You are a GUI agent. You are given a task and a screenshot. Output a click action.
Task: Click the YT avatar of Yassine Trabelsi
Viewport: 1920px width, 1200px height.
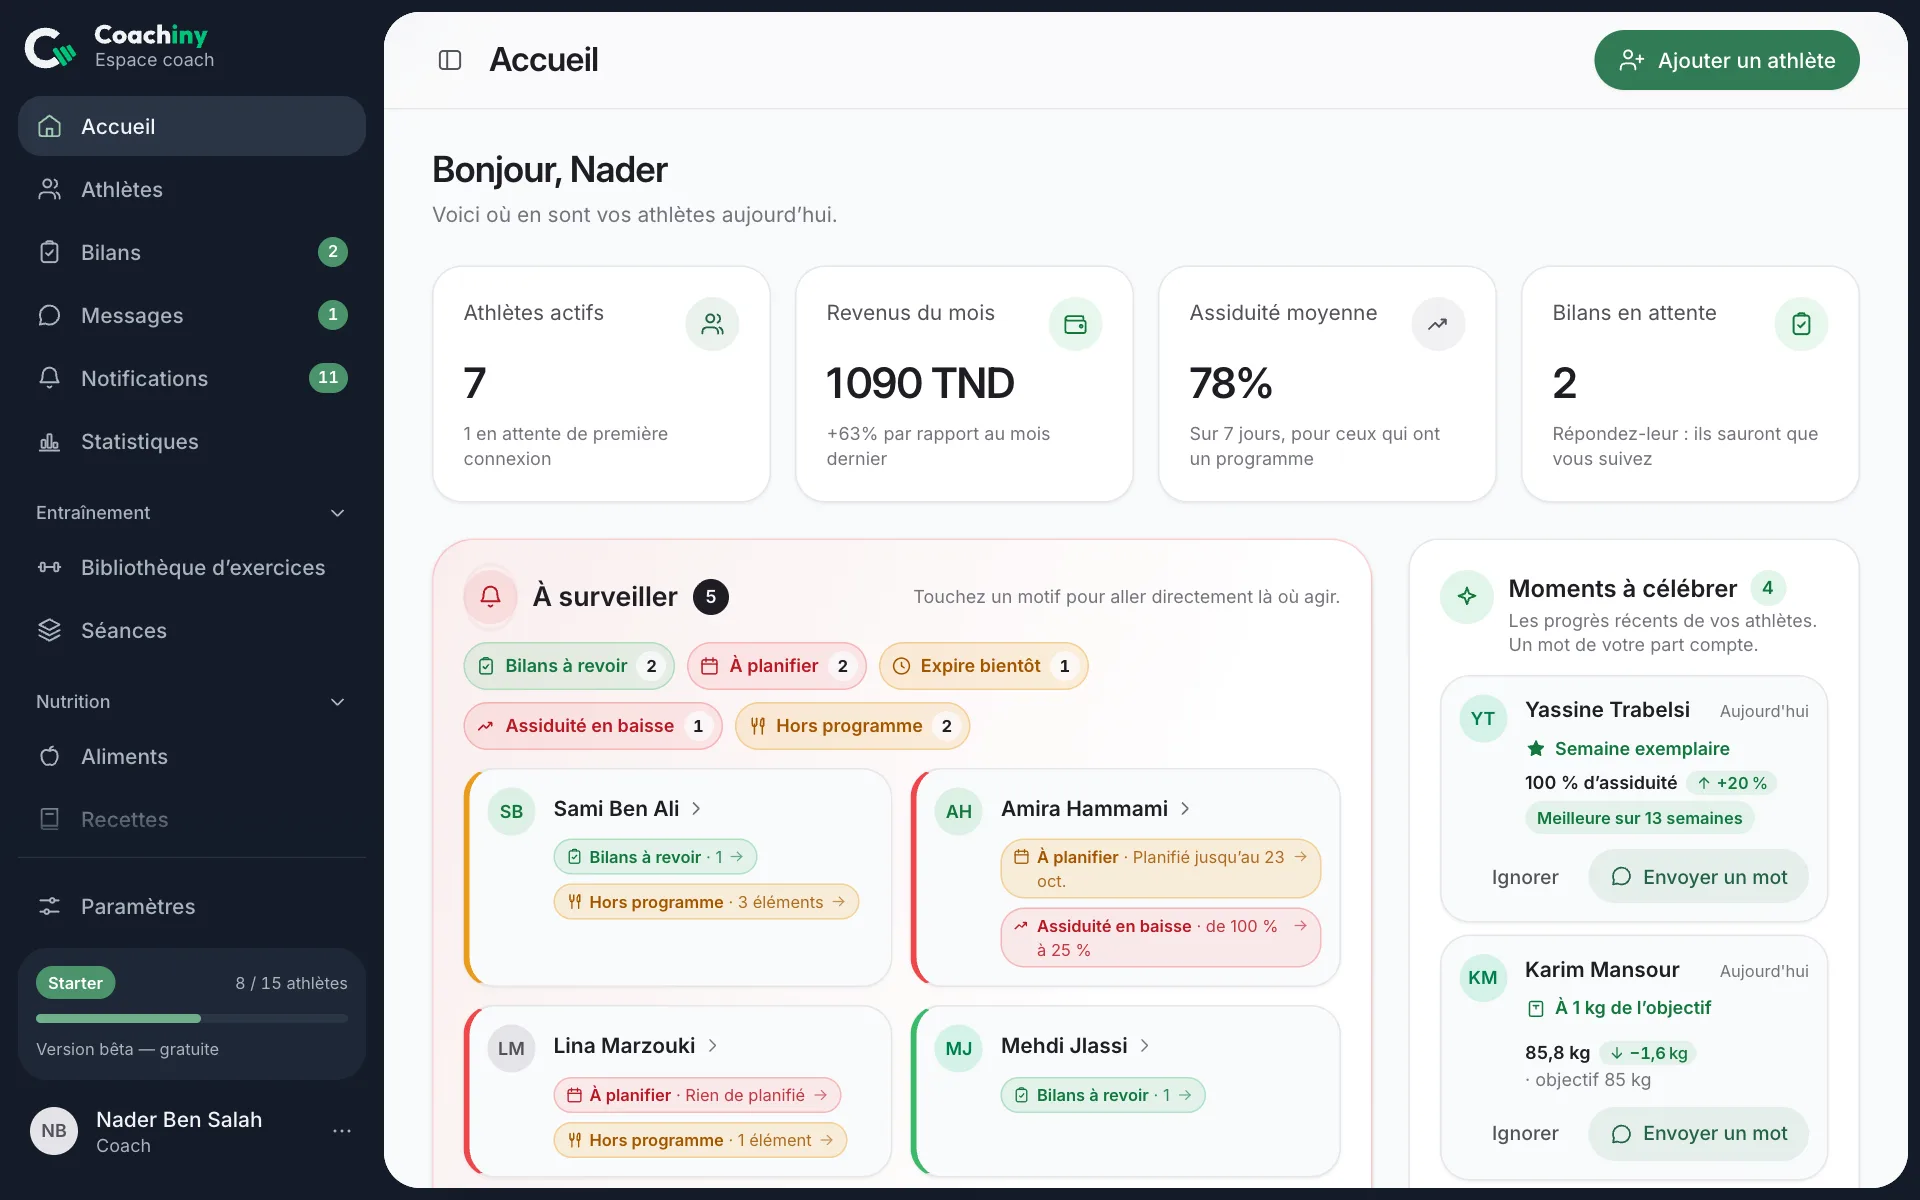(1483, 719)
